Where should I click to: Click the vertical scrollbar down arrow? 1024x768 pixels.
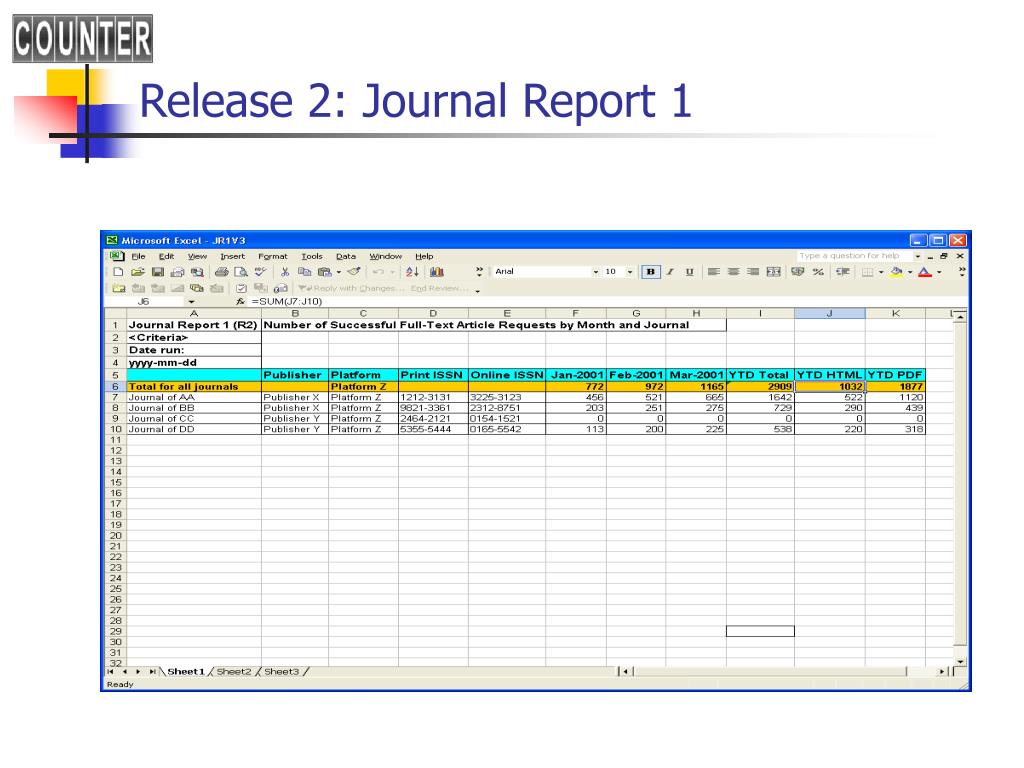coord(959,662)
